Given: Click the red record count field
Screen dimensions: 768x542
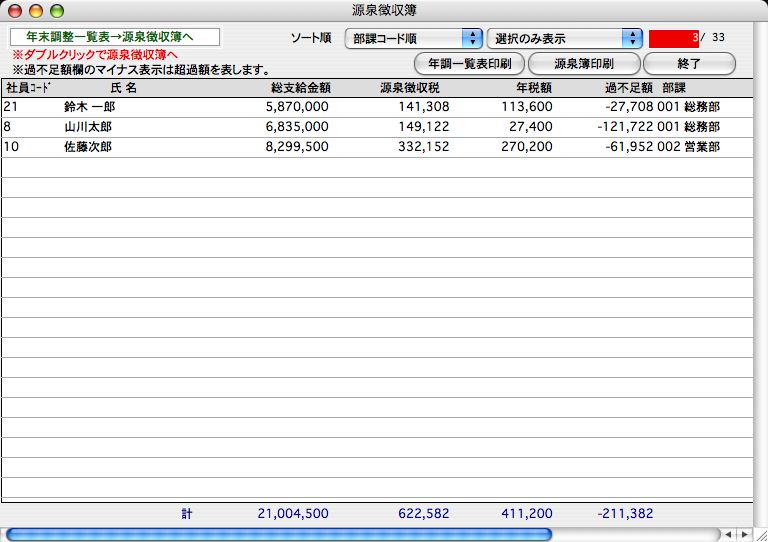Looking at the screenshot, I should 674,38.
